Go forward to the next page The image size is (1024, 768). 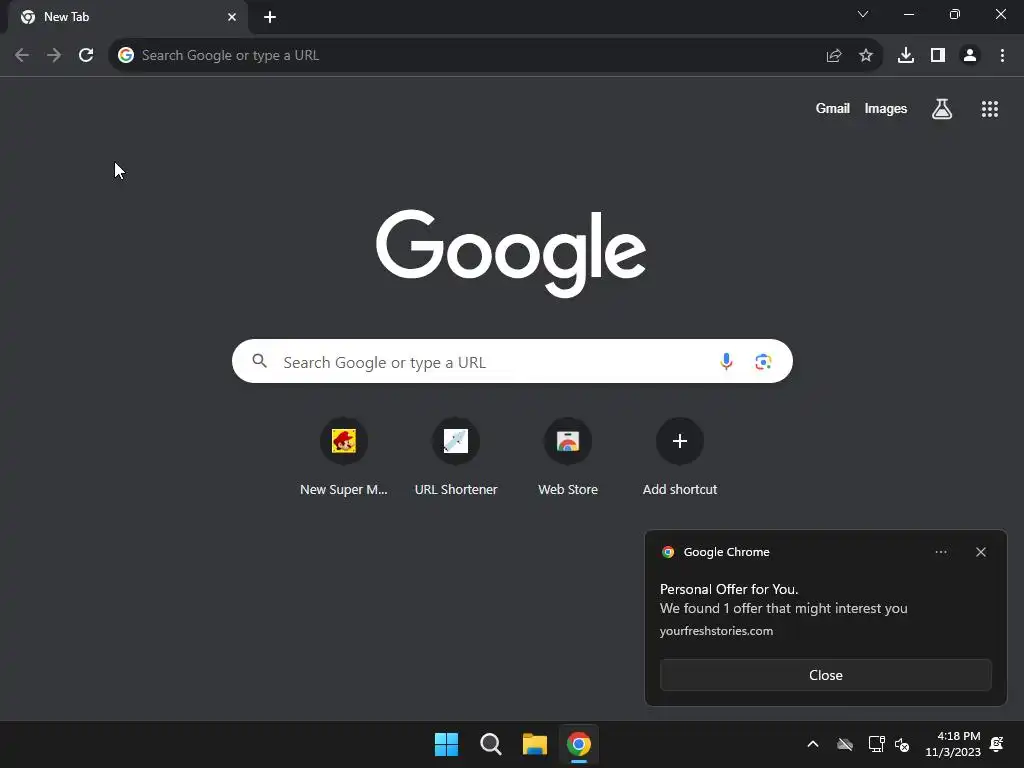54,56
